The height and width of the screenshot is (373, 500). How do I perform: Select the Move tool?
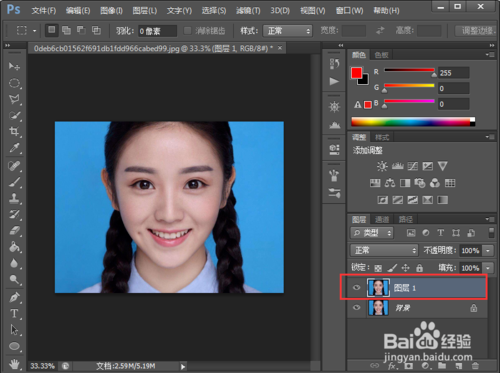click(x=14, y=66)
